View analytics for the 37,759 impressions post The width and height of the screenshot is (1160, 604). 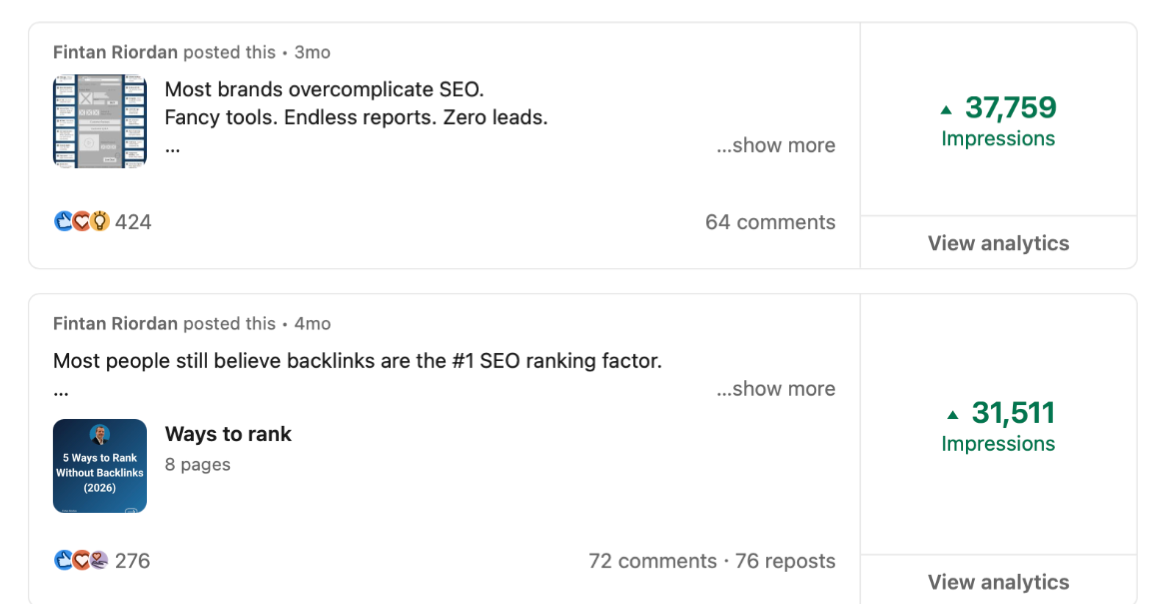point(998,243)
